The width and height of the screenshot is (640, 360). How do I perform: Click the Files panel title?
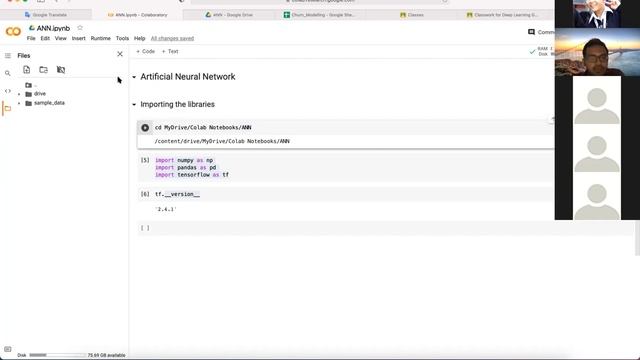point(24,56)
